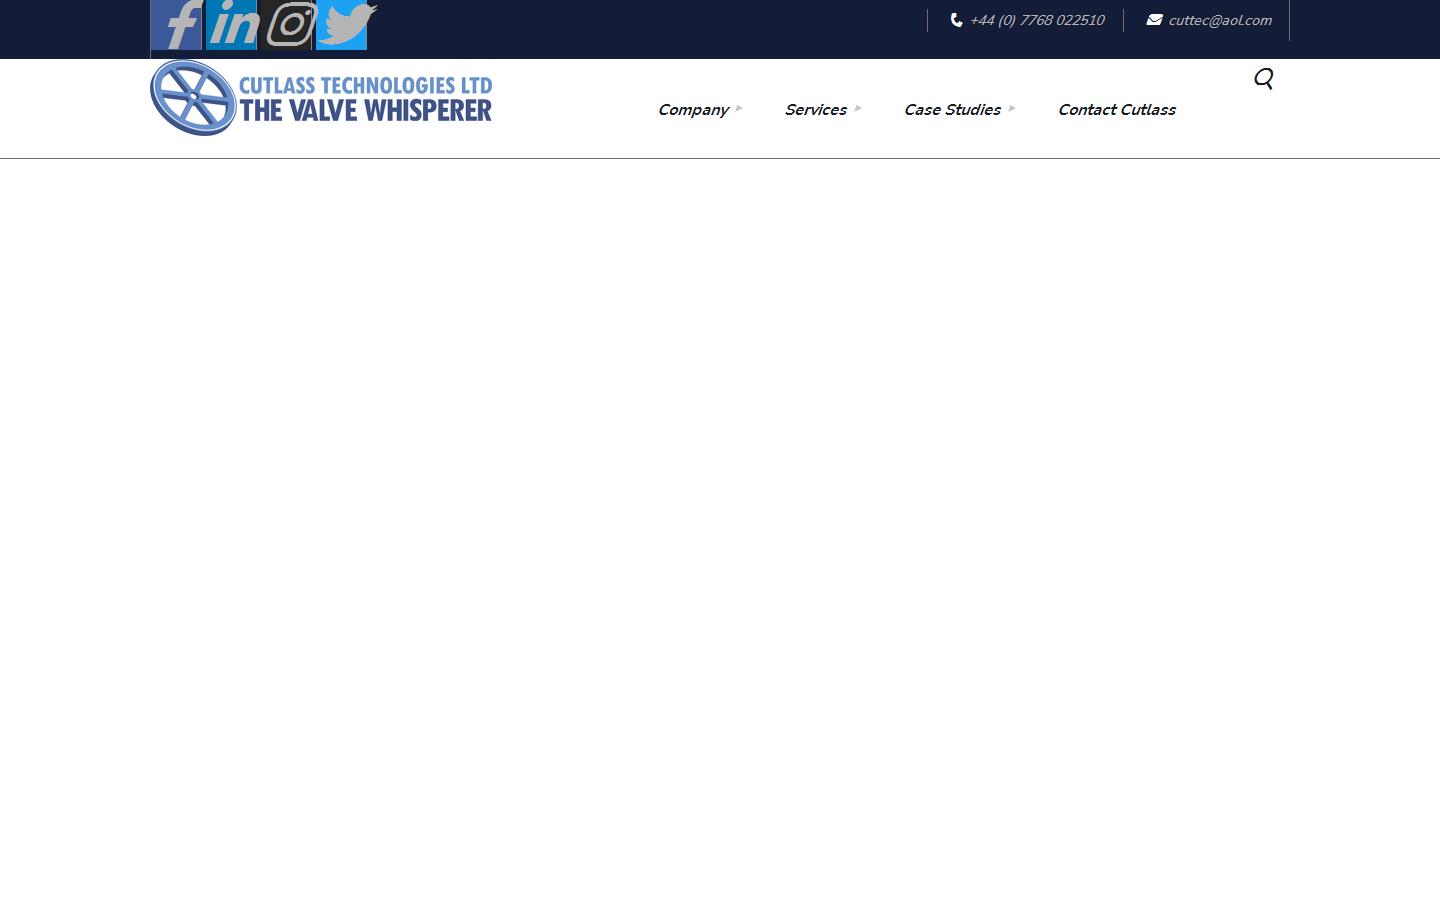
Task: Open the Instagram social icon
Action: click(x=289, y=25)
